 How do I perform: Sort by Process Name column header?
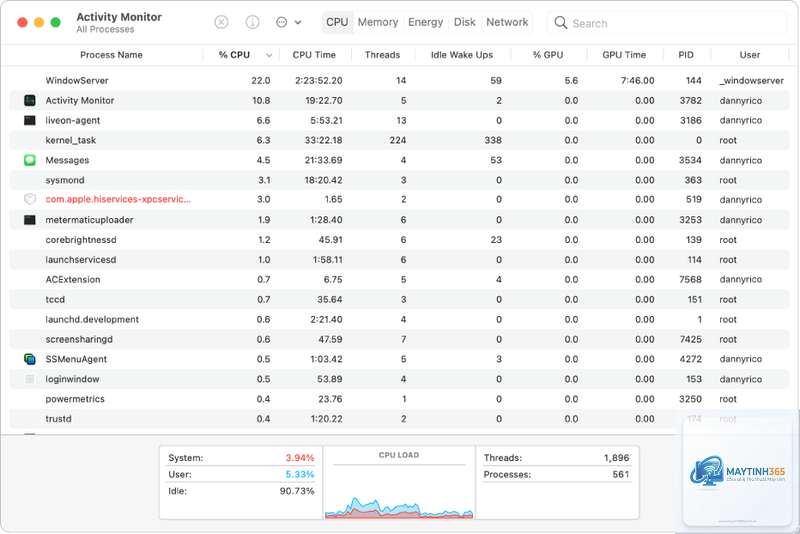pos(111,55)
